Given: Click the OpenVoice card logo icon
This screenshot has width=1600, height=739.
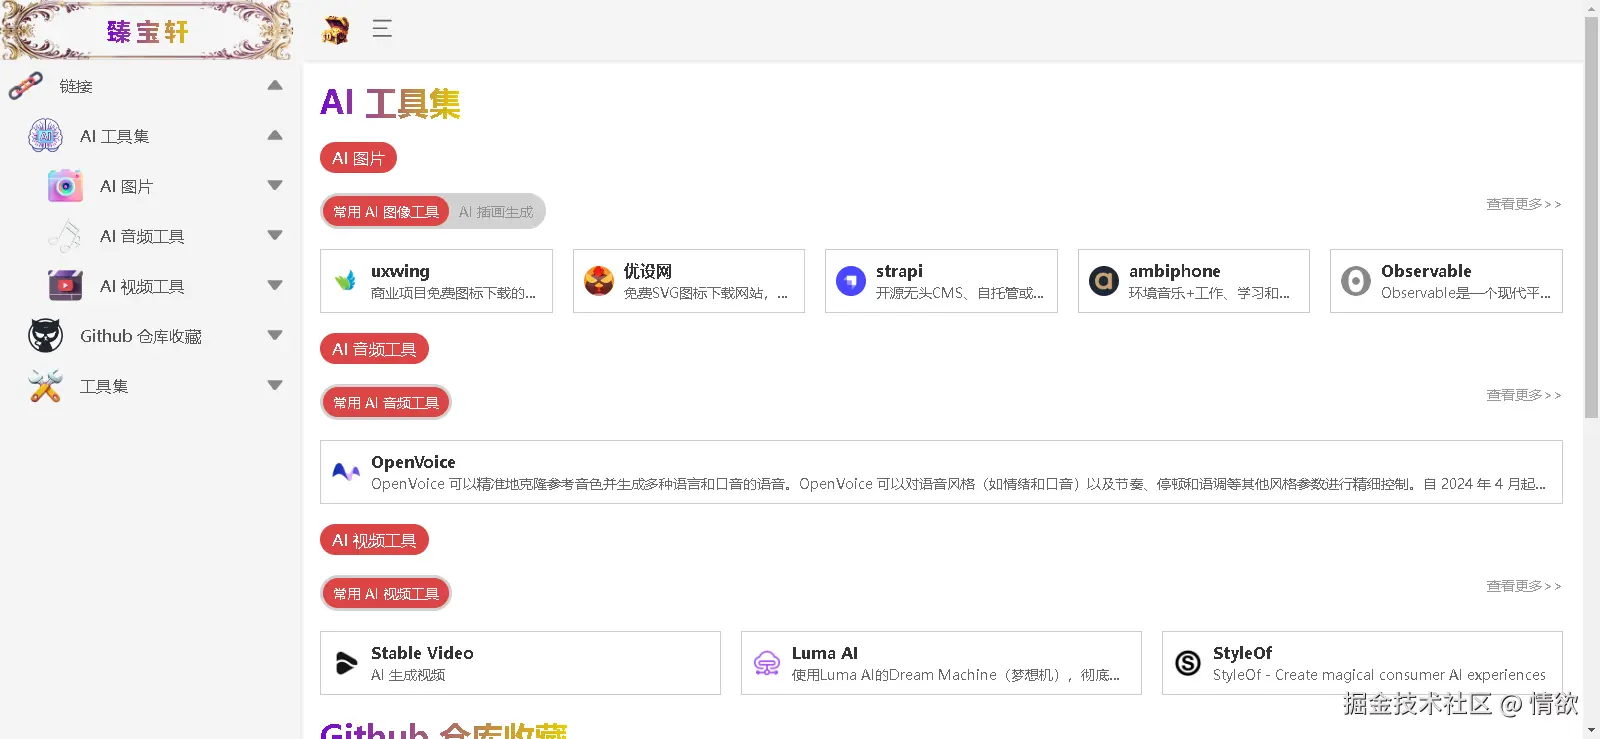Looking at the screenshot, I should click(346, 472).
